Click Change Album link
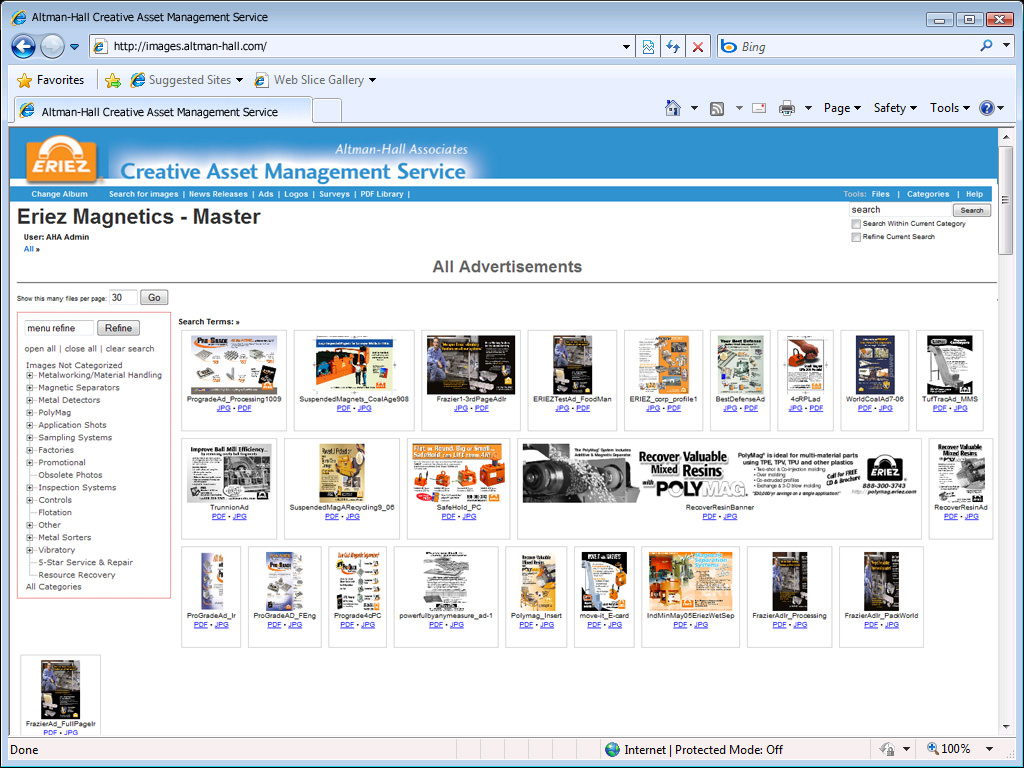This screenshot has width=1024, height=768. (59, 194)
